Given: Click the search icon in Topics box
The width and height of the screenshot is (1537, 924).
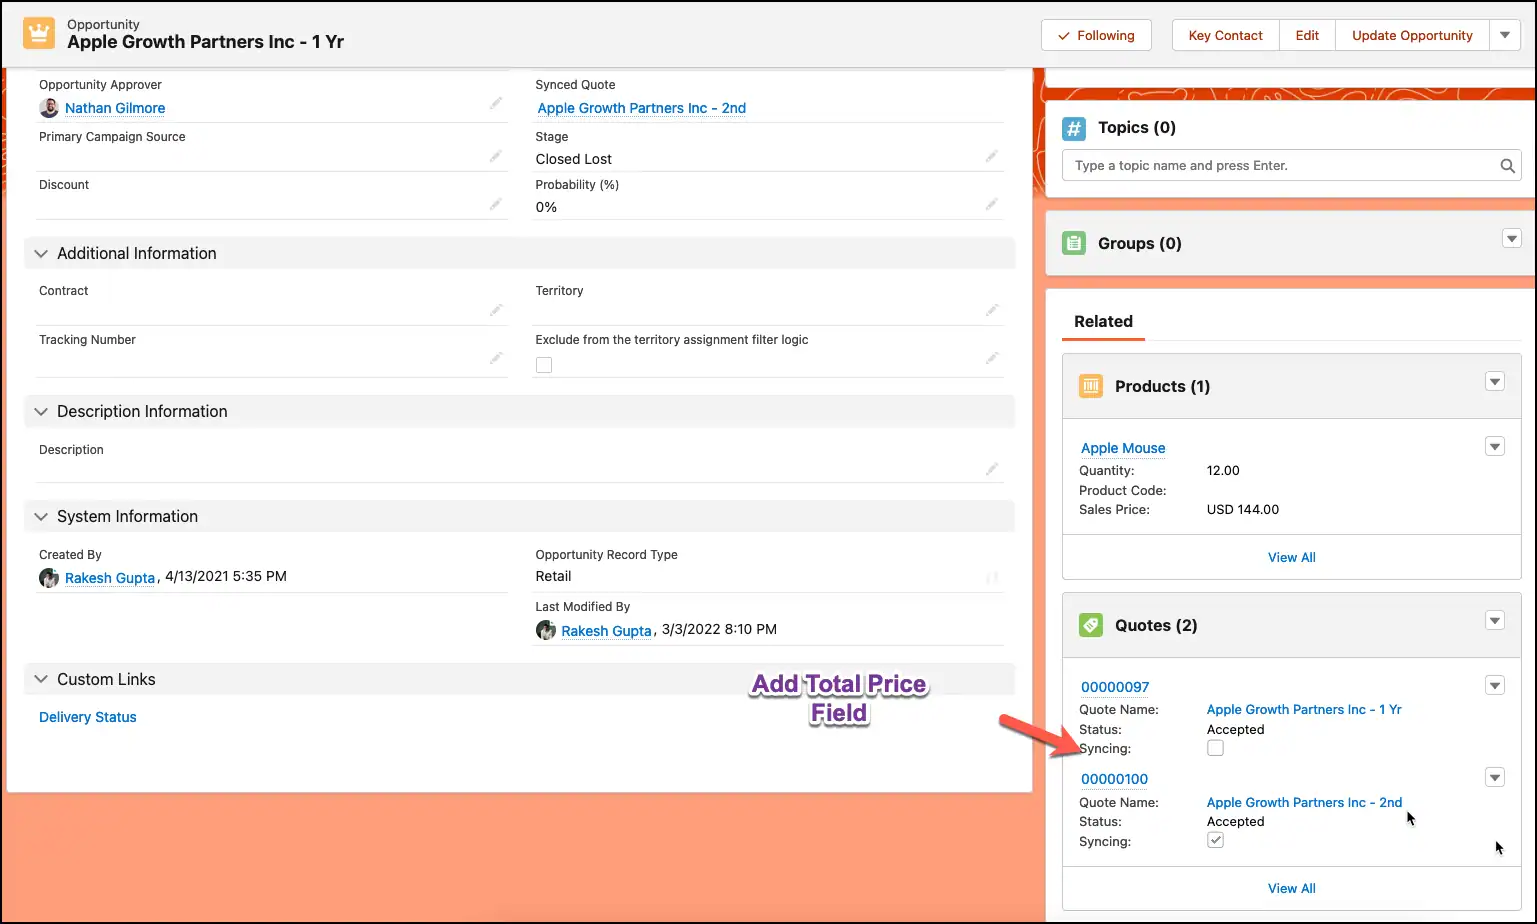Looking at the screenshot, I should pyautogui.click(x=1507, y=166).
